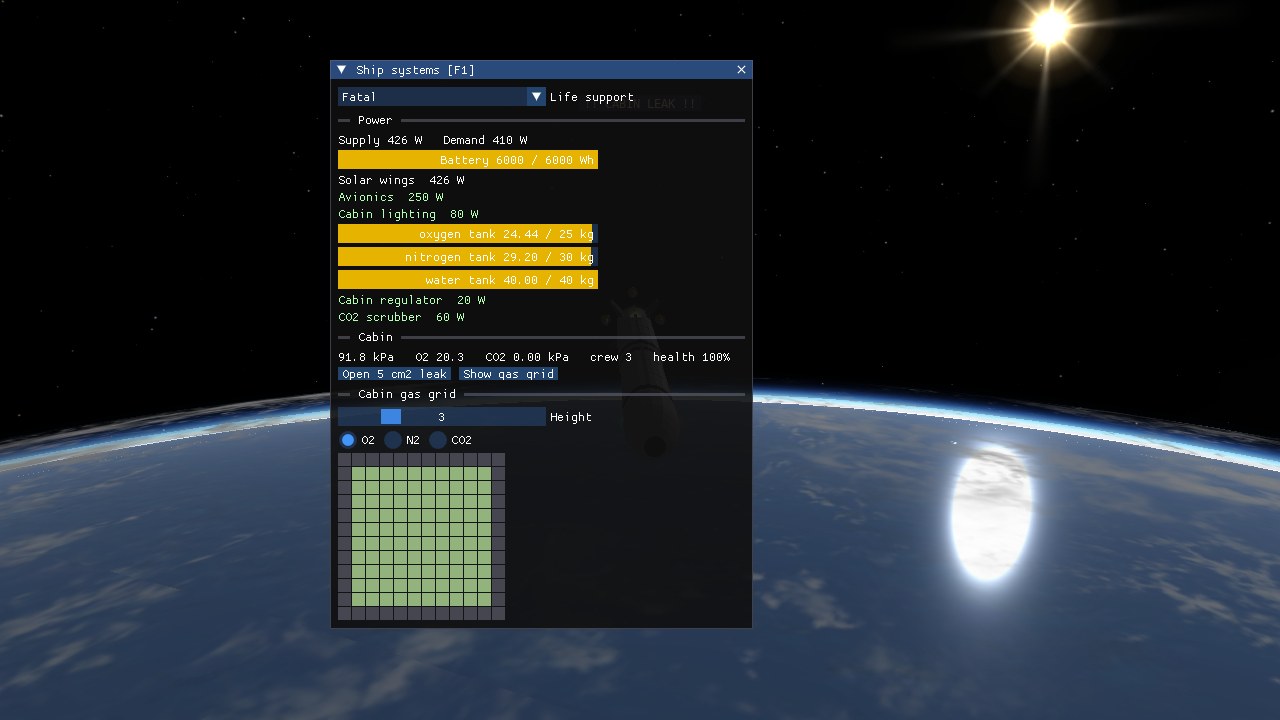Click the CO2 scrubber 60 W line
The height and width of the screenshot is (720, 1280).
click(x=401, y=317)
